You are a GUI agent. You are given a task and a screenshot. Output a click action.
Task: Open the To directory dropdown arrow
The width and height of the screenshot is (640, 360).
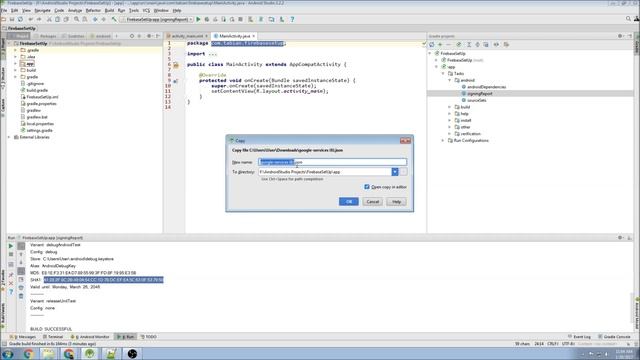(395, 172)
